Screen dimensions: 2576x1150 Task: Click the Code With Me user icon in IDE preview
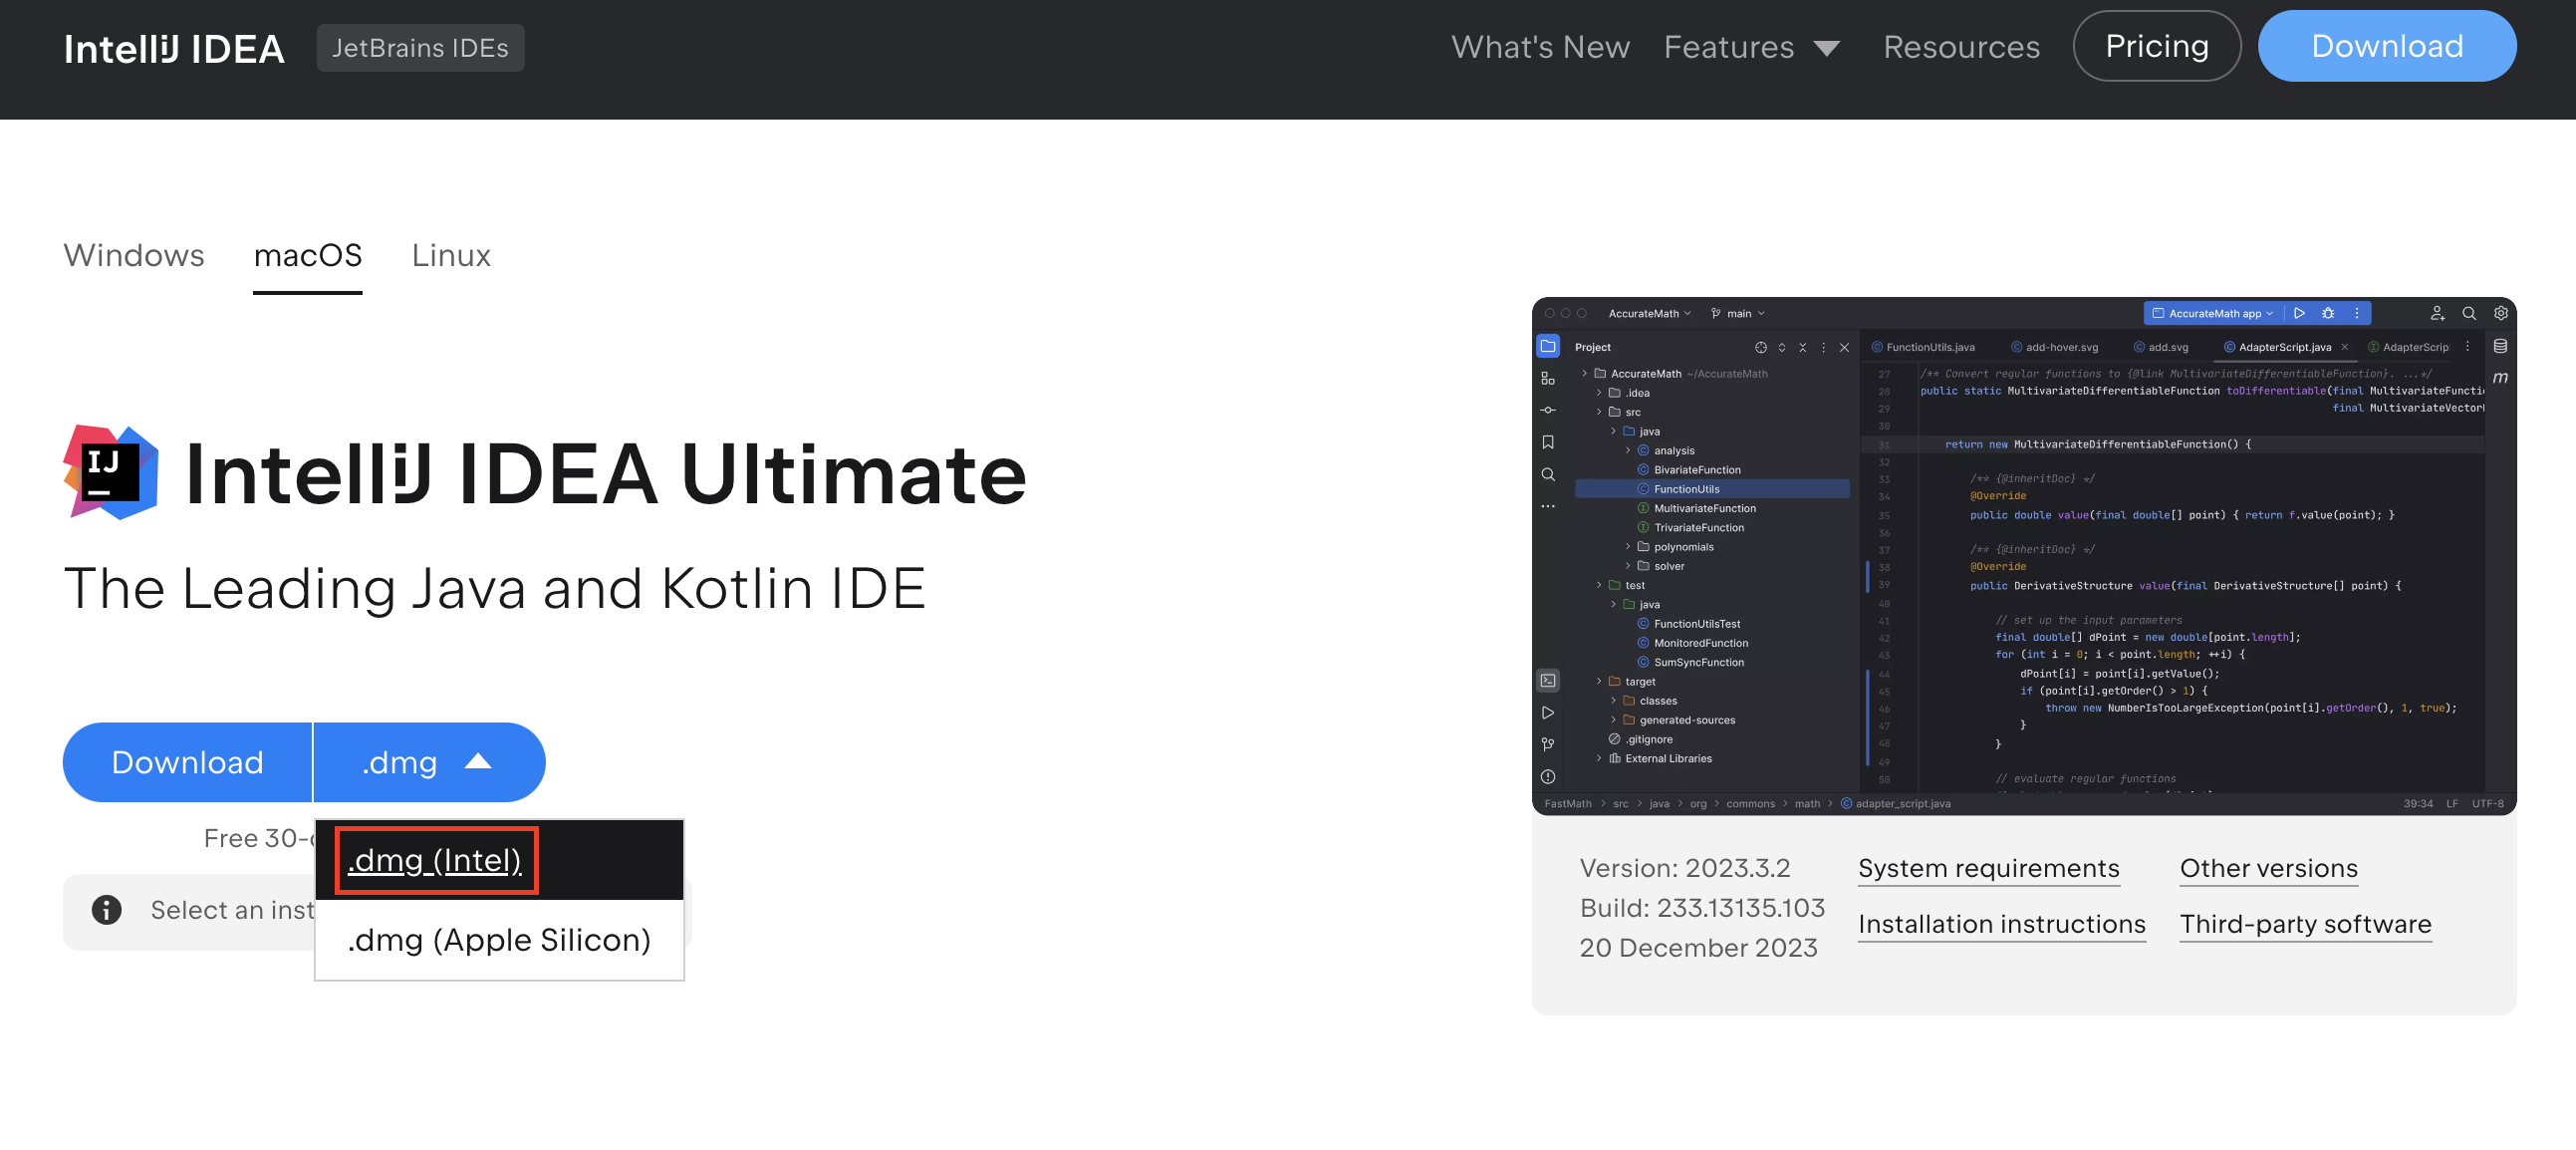[2437, 313]
